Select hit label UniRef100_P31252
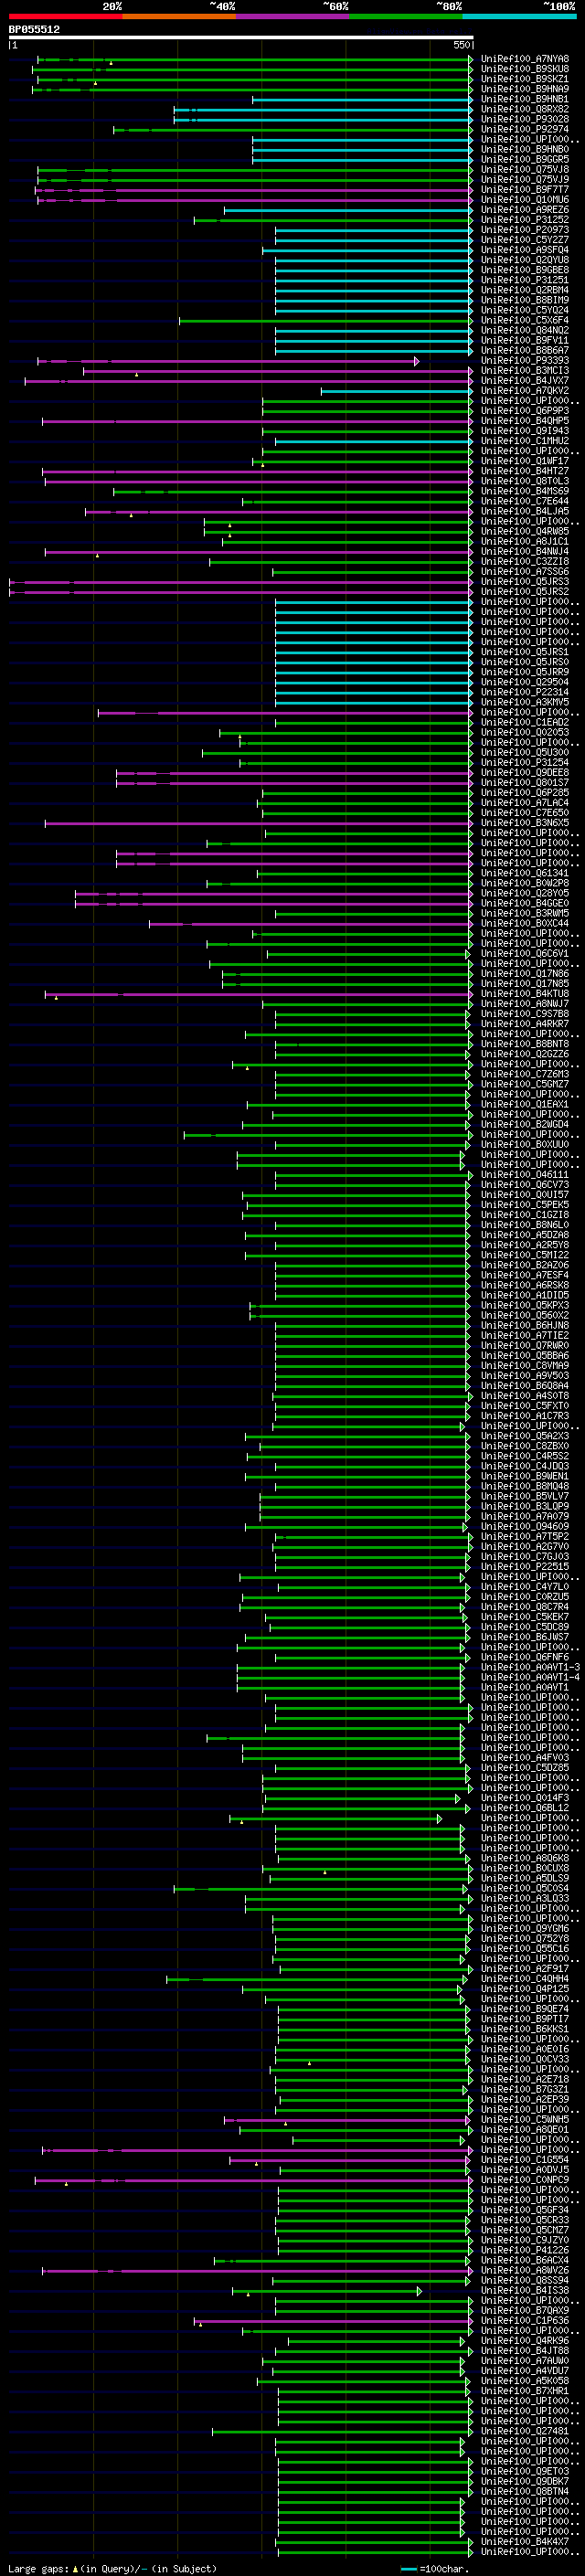This screenshot has width=585, height=2576. (x=525, y=220)
